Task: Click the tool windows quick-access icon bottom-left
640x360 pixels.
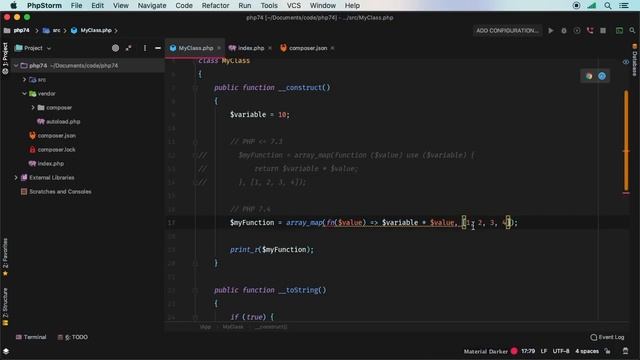Action: point(6,351)
